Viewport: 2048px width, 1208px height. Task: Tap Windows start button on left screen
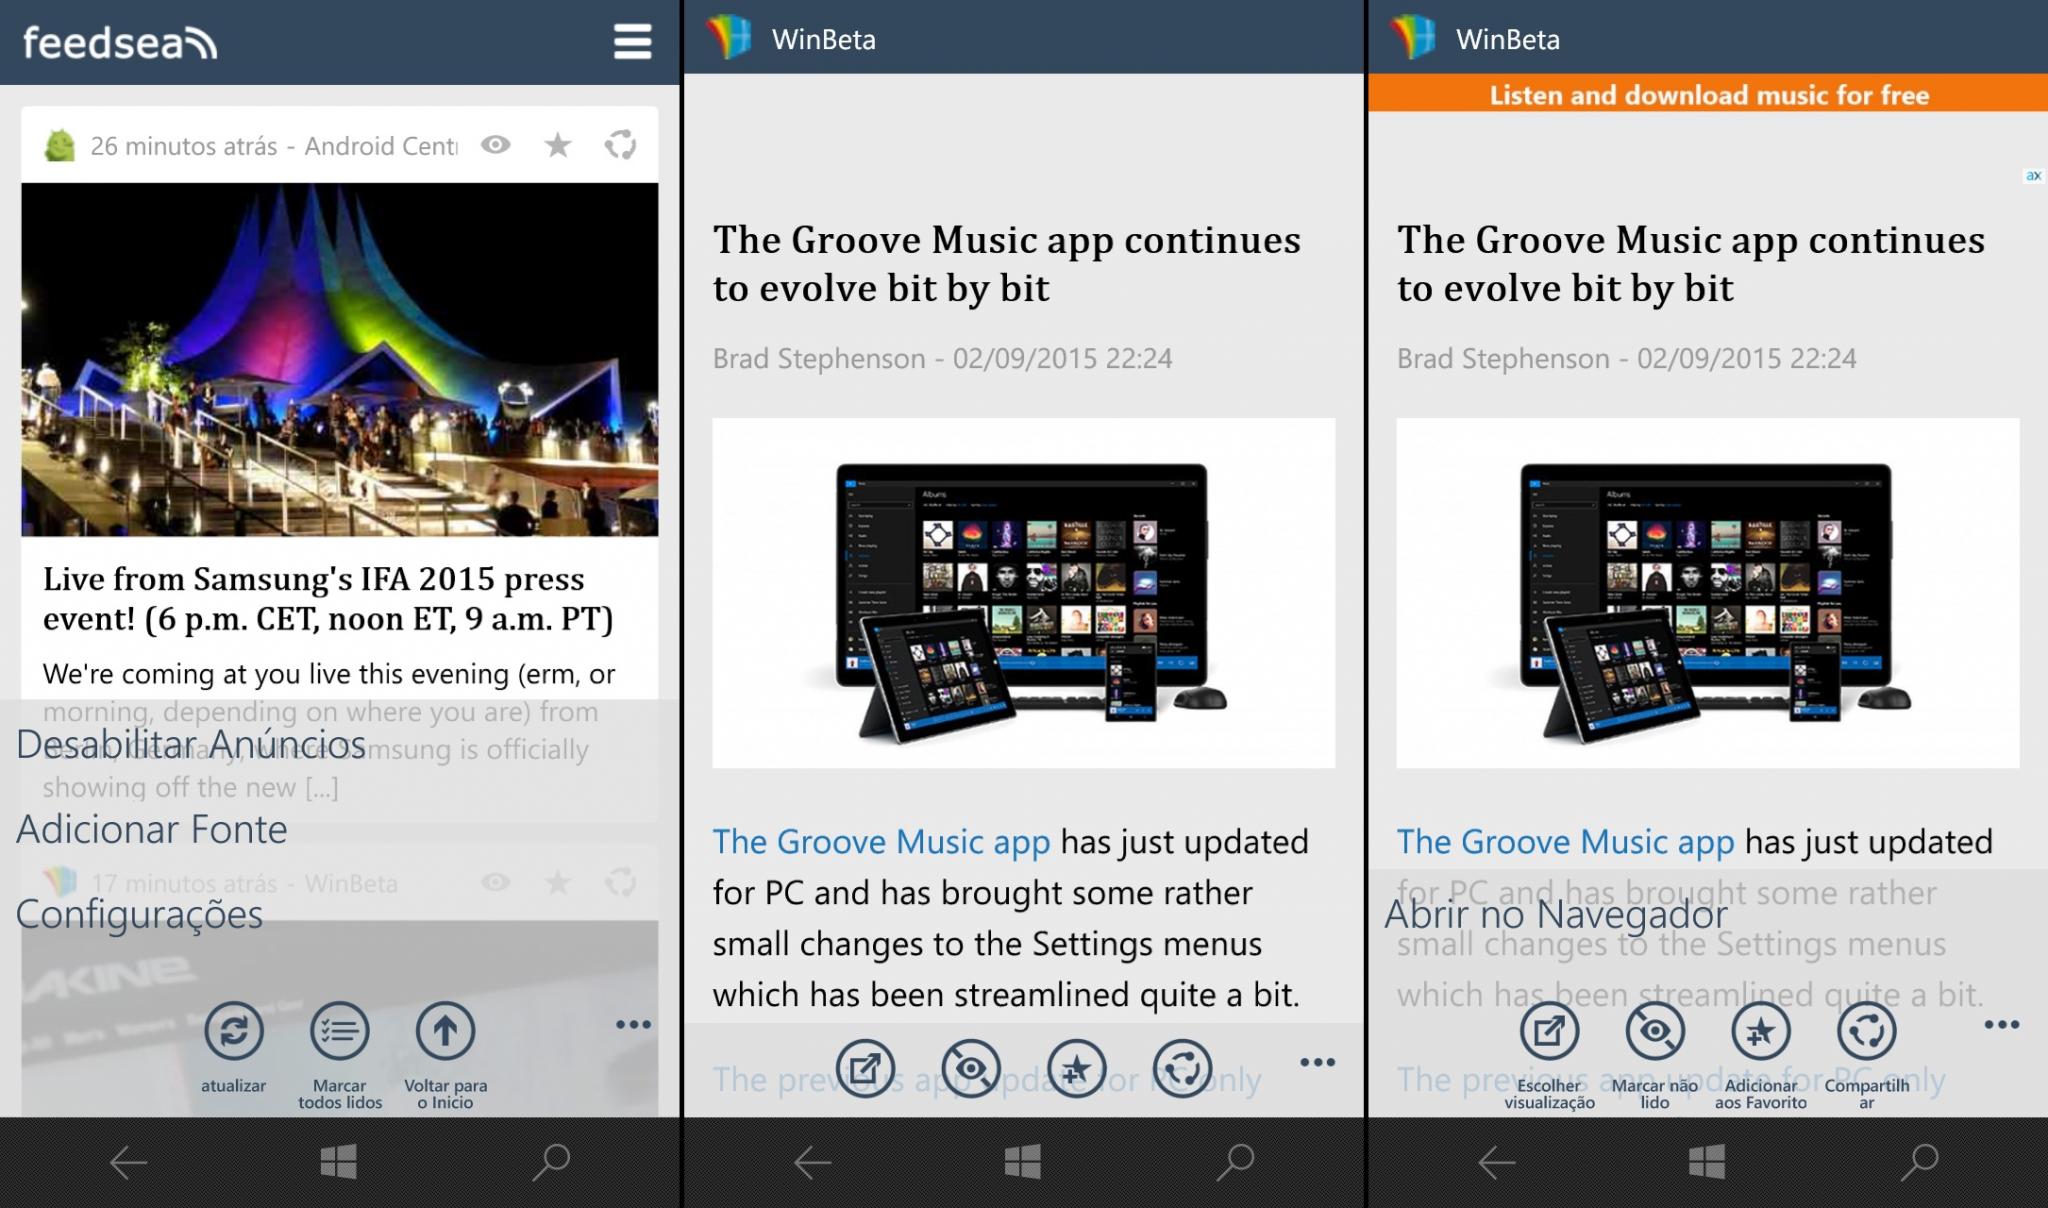coord(339,1162)
